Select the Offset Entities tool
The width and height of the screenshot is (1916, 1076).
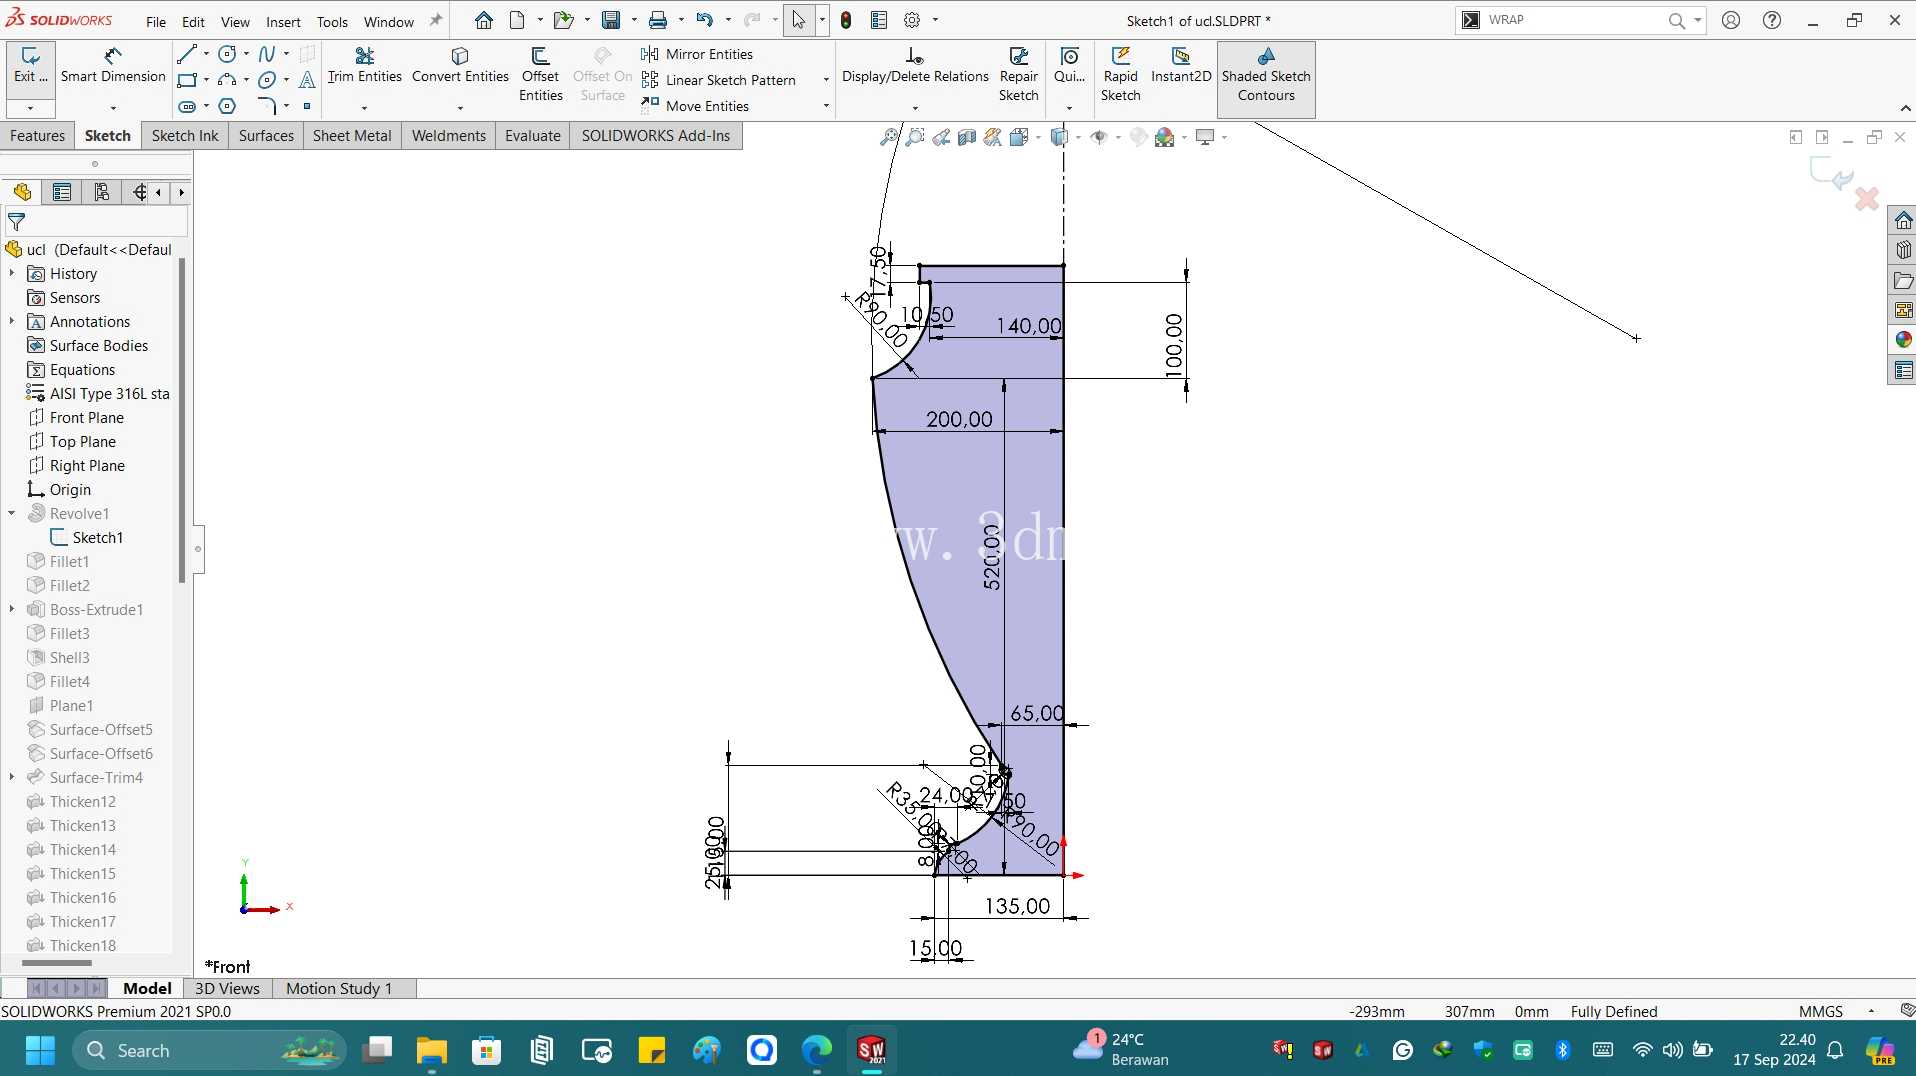coord(540,74)
